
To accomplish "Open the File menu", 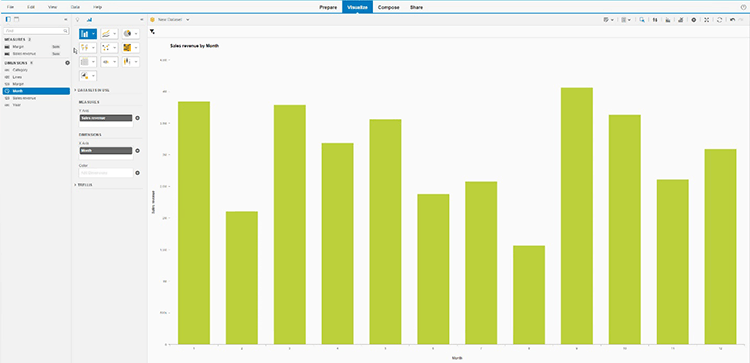I will coord(10,7).
